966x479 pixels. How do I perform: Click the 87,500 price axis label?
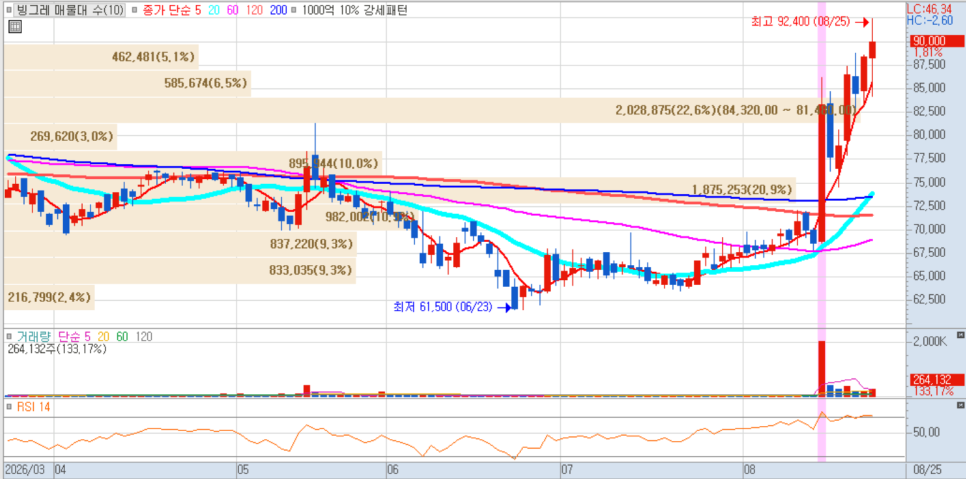point(928,64)
